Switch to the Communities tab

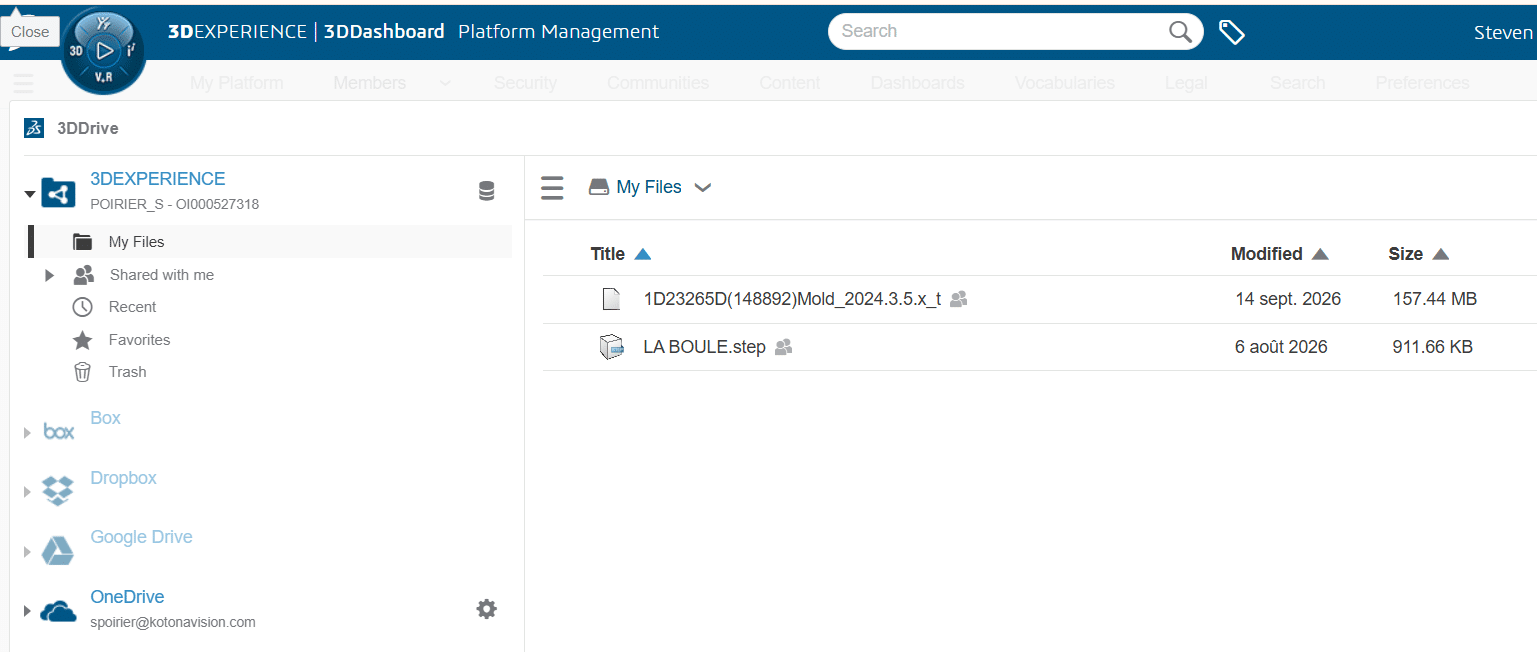point(658,83)
